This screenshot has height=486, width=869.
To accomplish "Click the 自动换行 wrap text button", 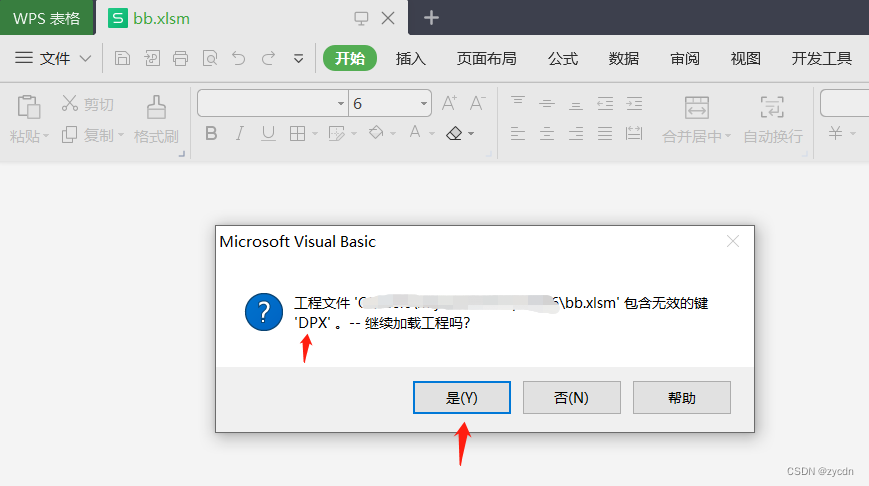I will pyautogui.click(x=773, y=119).
